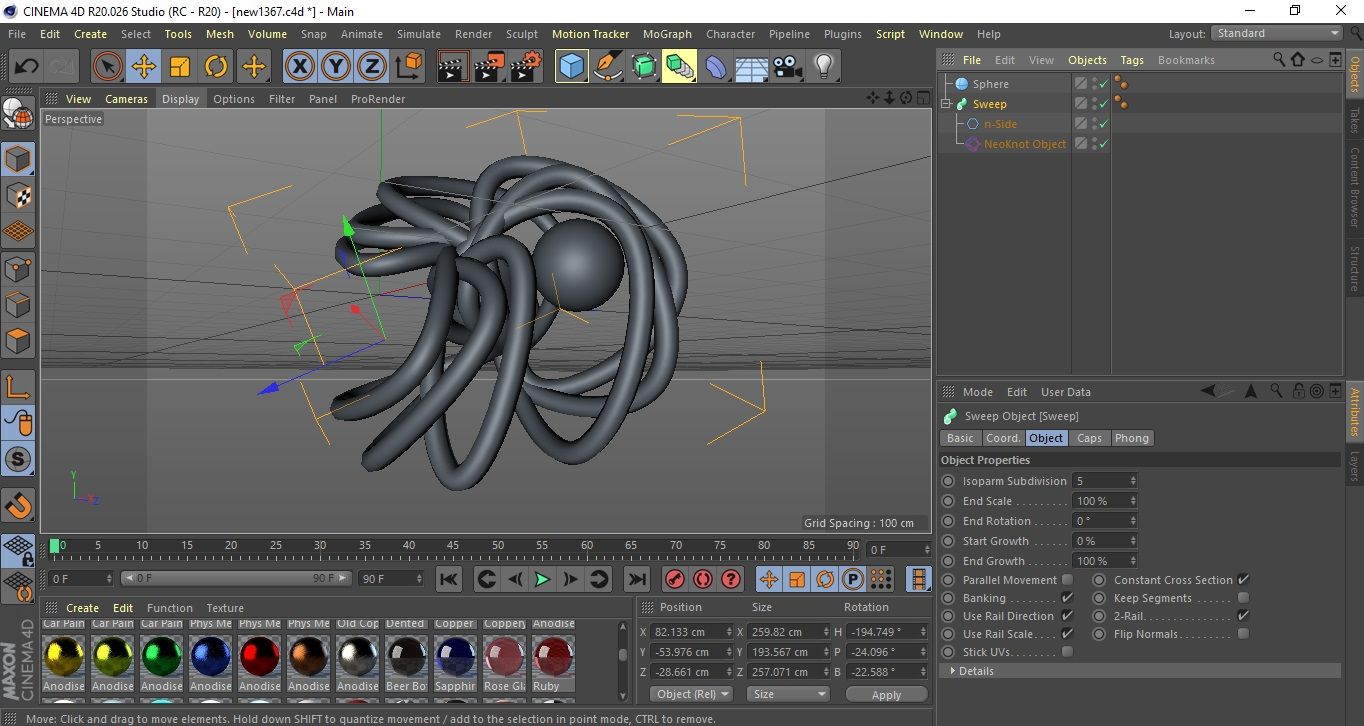Open Edit Render Settings icon

[526, 67]
